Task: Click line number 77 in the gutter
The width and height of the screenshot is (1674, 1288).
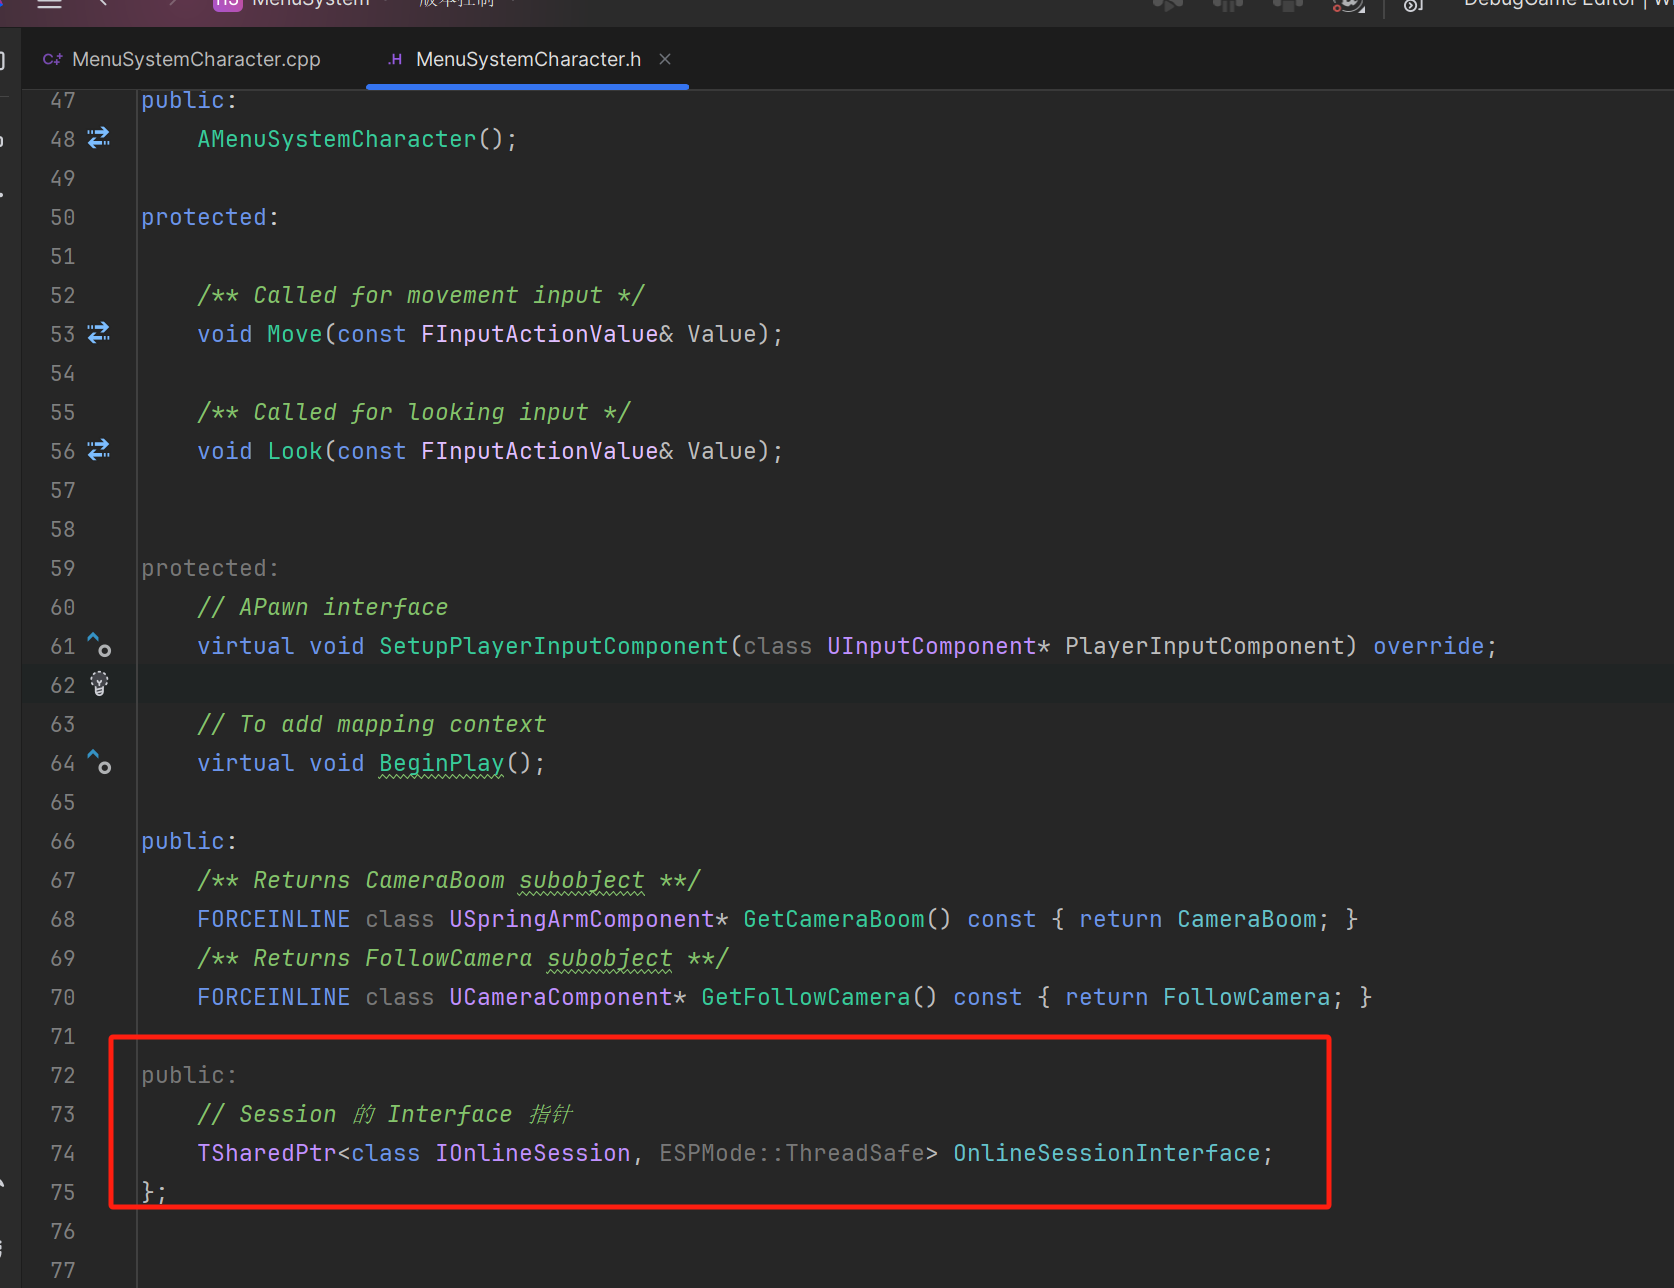Action: (x=63, y=1270)
